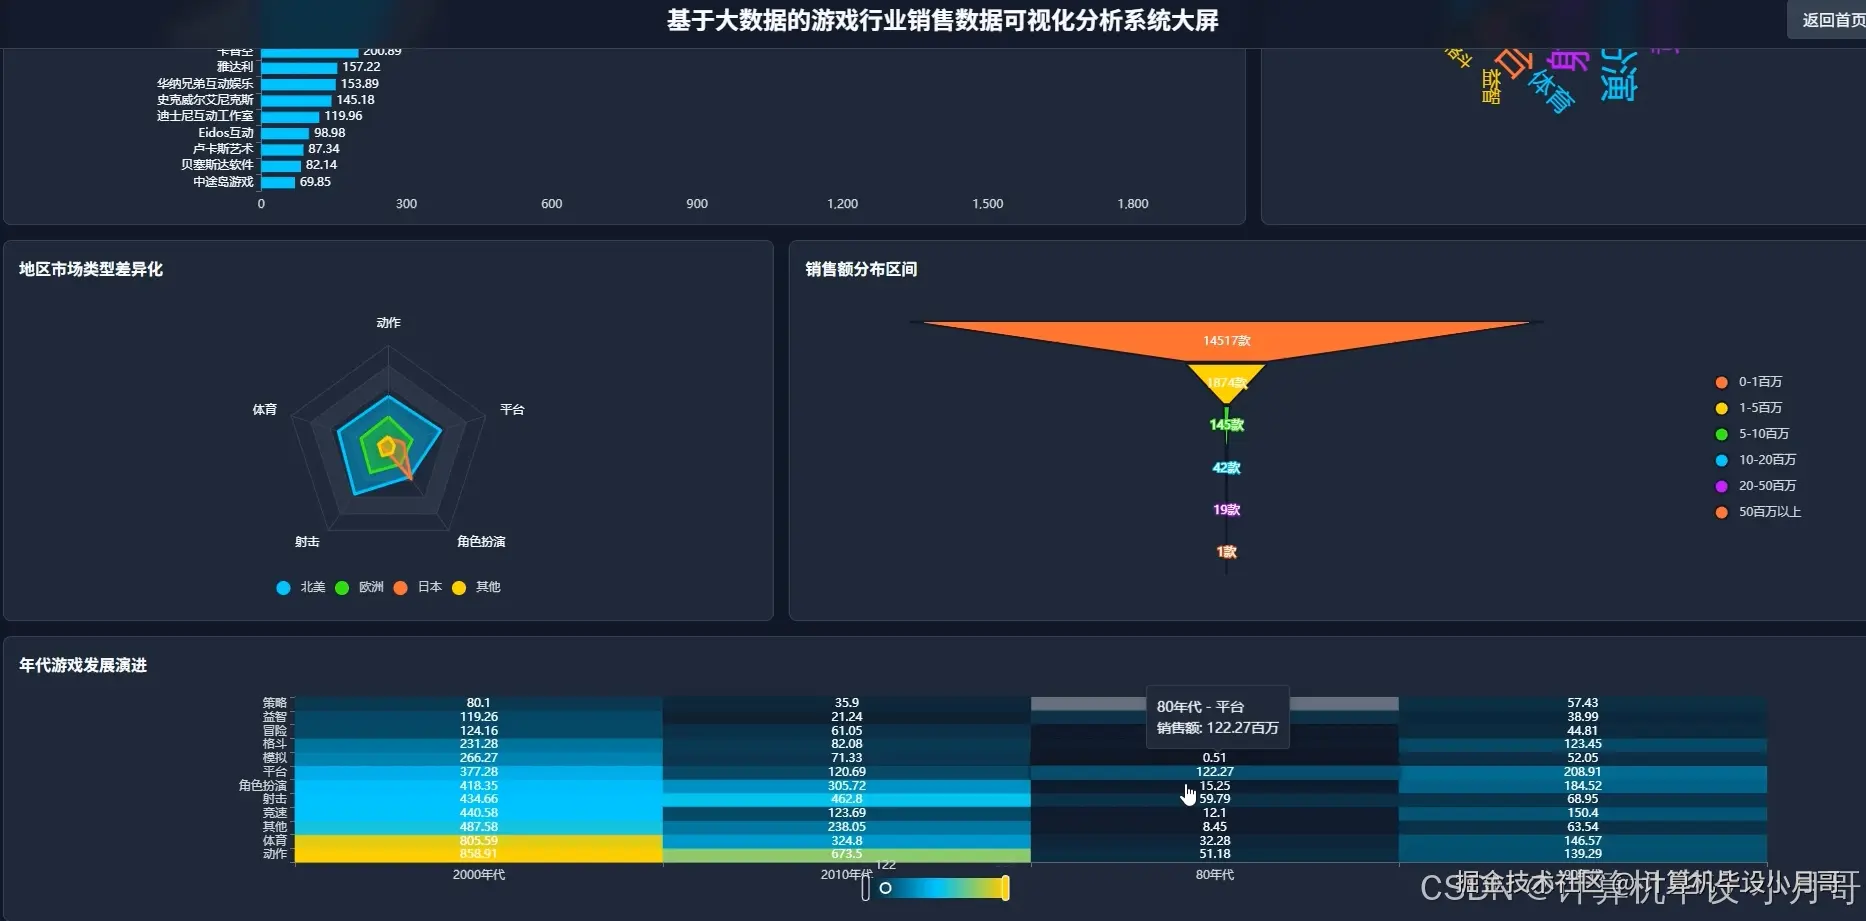Click the yellow 1-5百万 legend dot
Image resolution: width=1866 pixels, height=921 pixels.
[x=1721, y=407]
